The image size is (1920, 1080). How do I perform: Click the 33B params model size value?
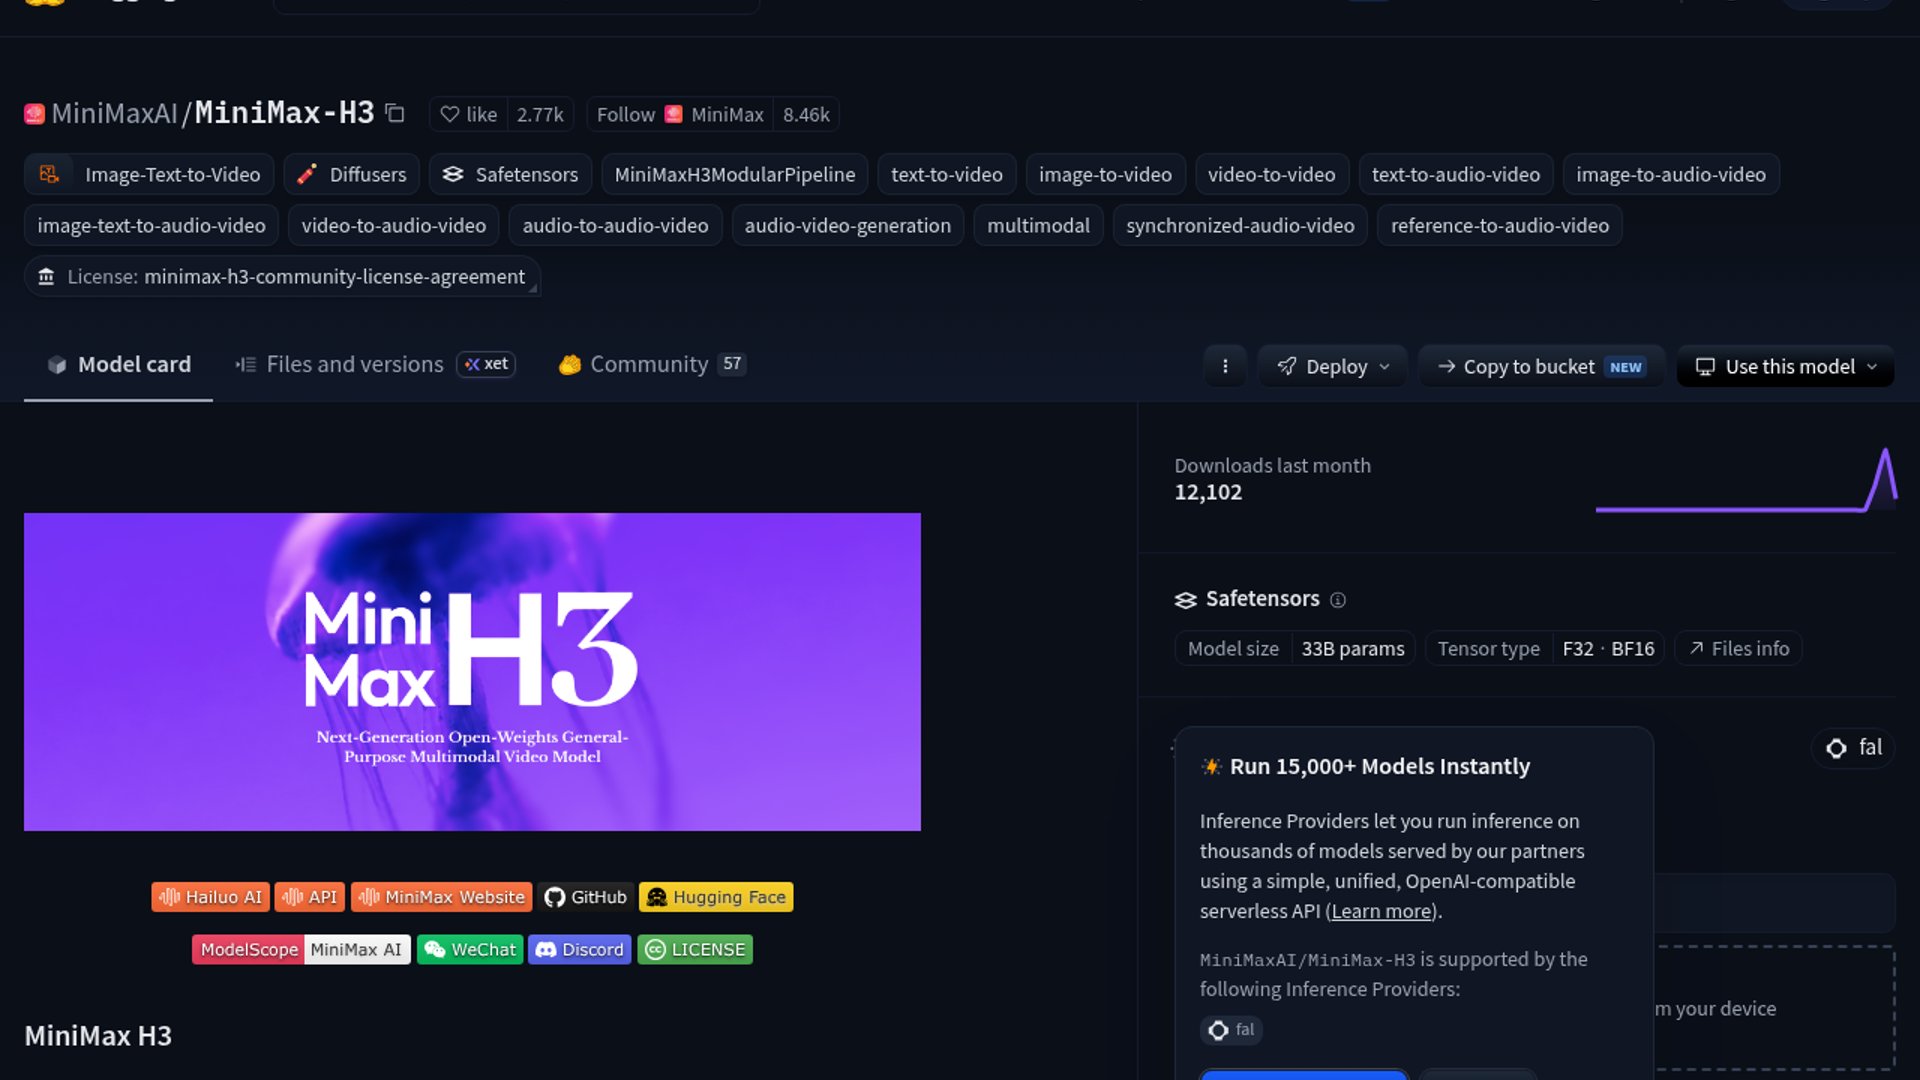click(x=1353, y=648)
